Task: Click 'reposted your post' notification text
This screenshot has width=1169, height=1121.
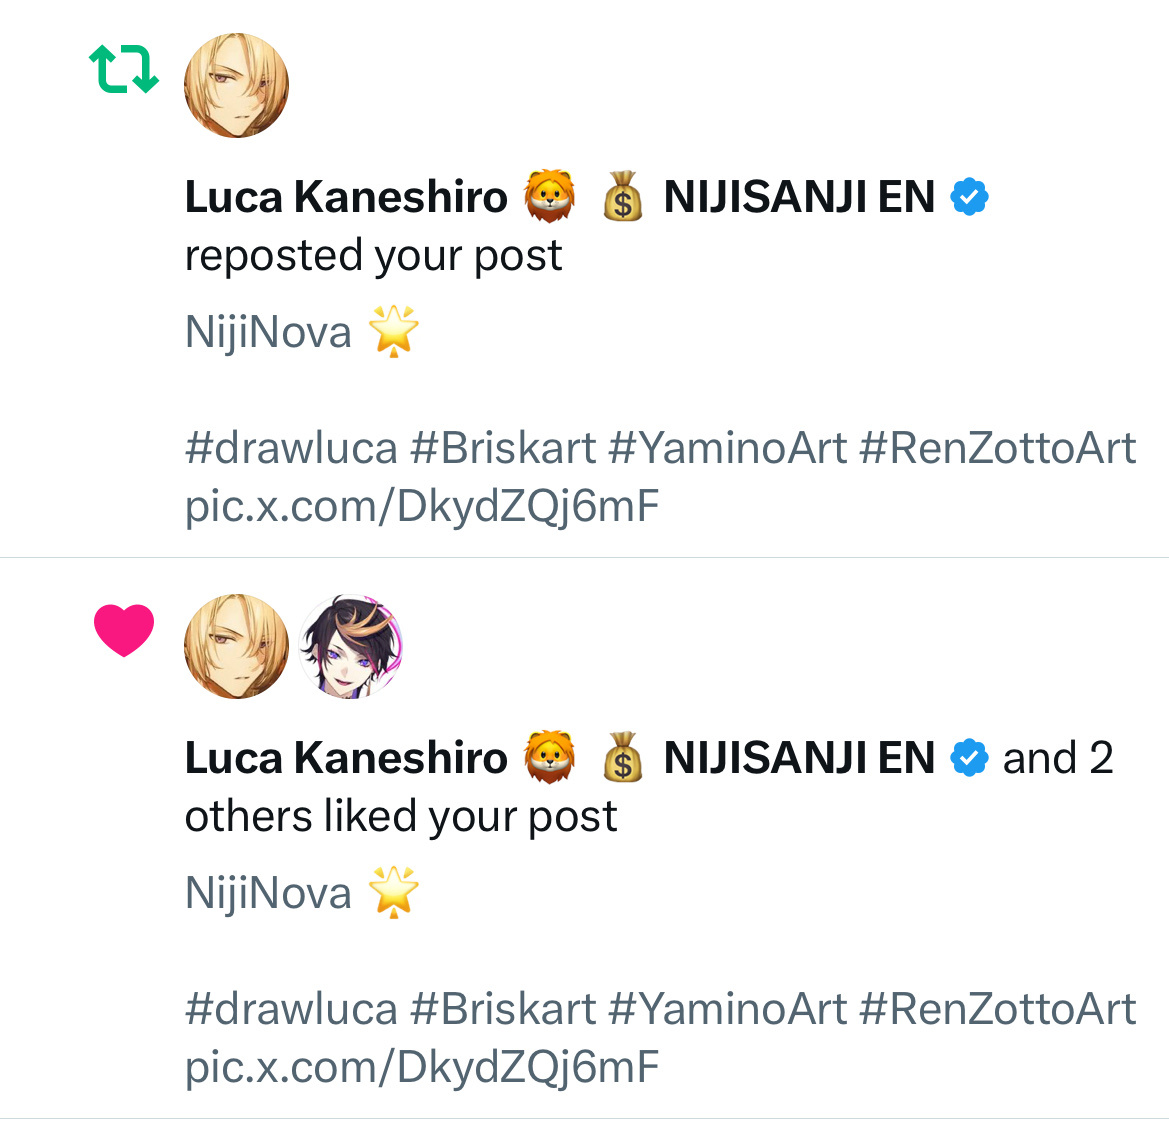Action: click(374, 256)
